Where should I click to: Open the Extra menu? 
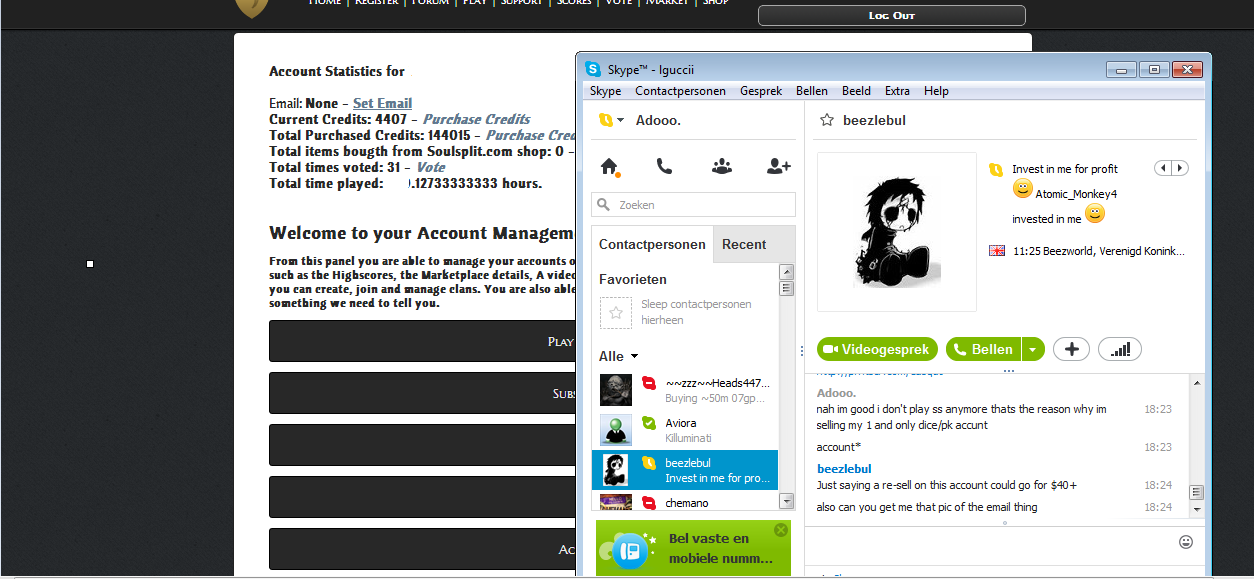(x=897, y=91)
